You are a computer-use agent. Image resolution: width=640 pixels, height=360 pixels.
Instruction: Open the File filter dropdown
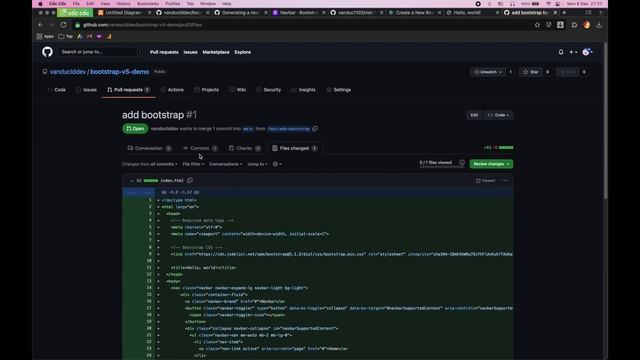click(193, 164)
